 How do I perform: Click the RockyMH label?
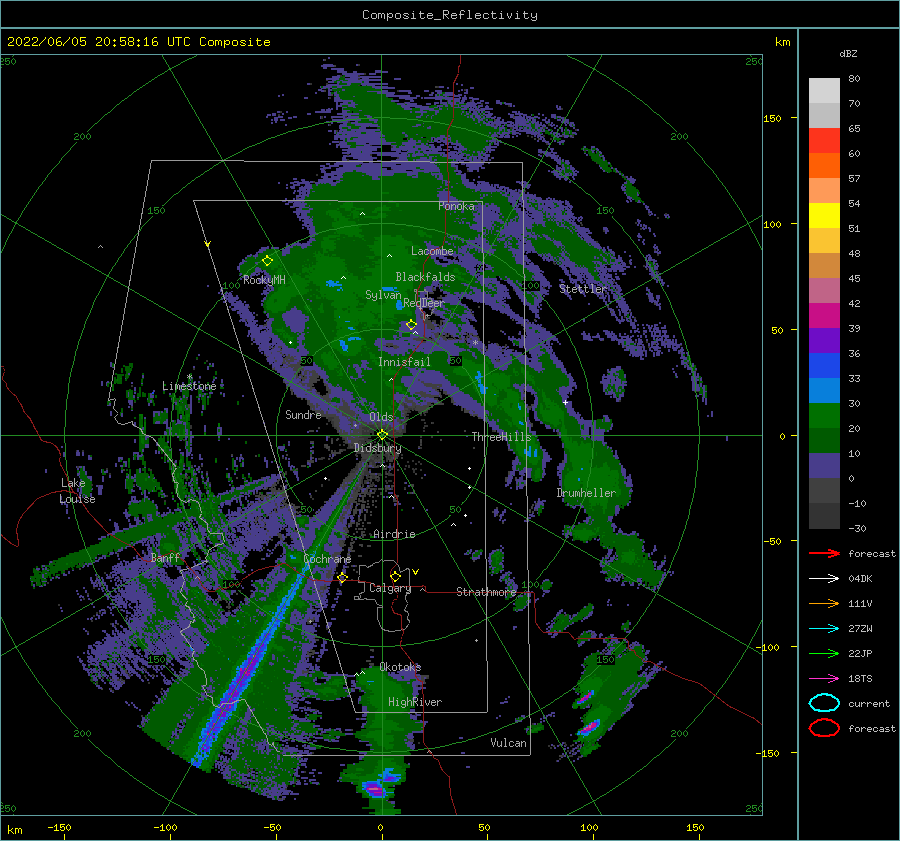tap(264, 280)
